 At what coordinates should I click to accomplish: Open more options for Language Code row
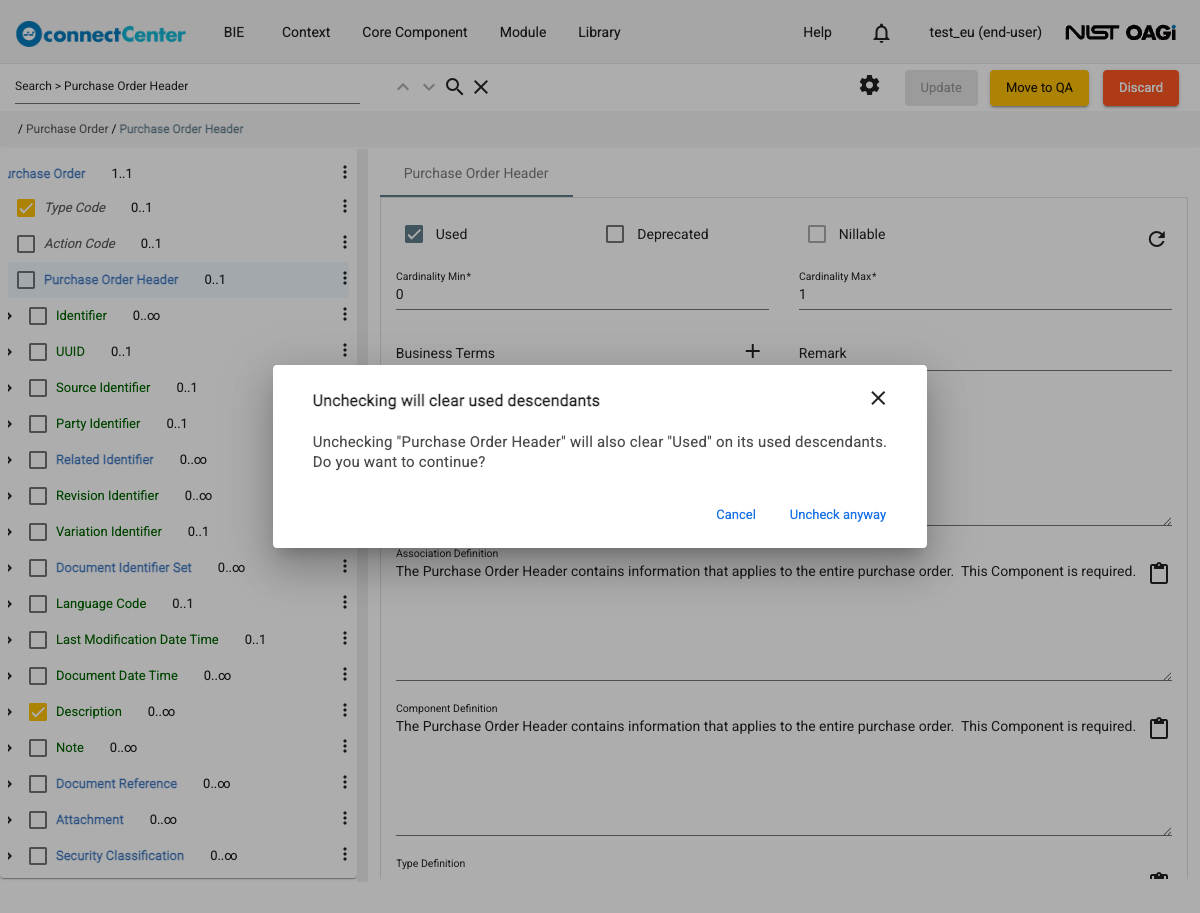point(345,602)
